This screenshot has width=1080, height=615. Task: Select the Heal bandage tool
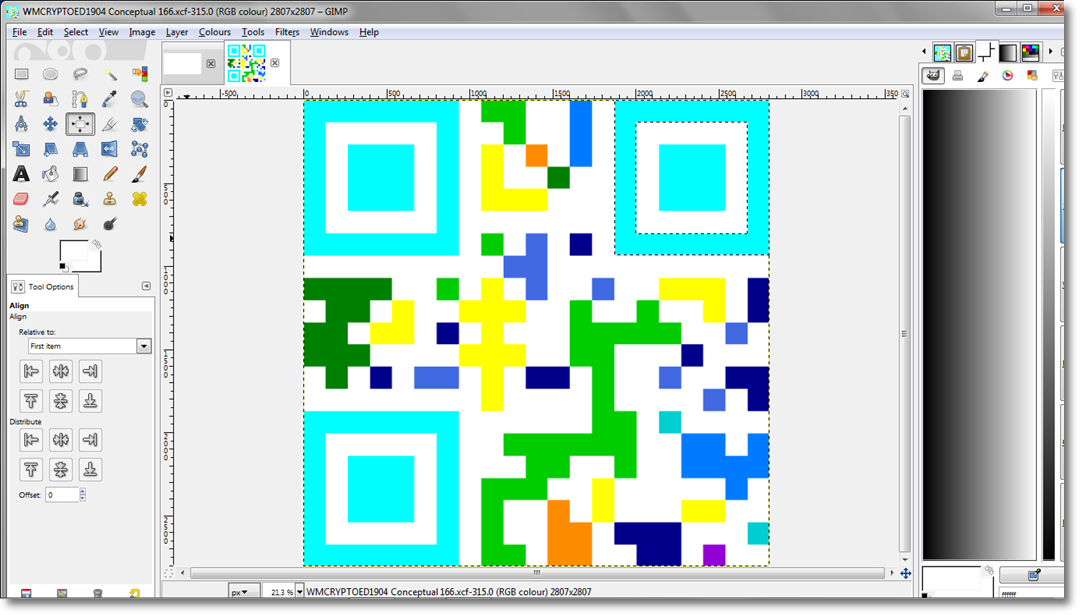coord(140,199)
